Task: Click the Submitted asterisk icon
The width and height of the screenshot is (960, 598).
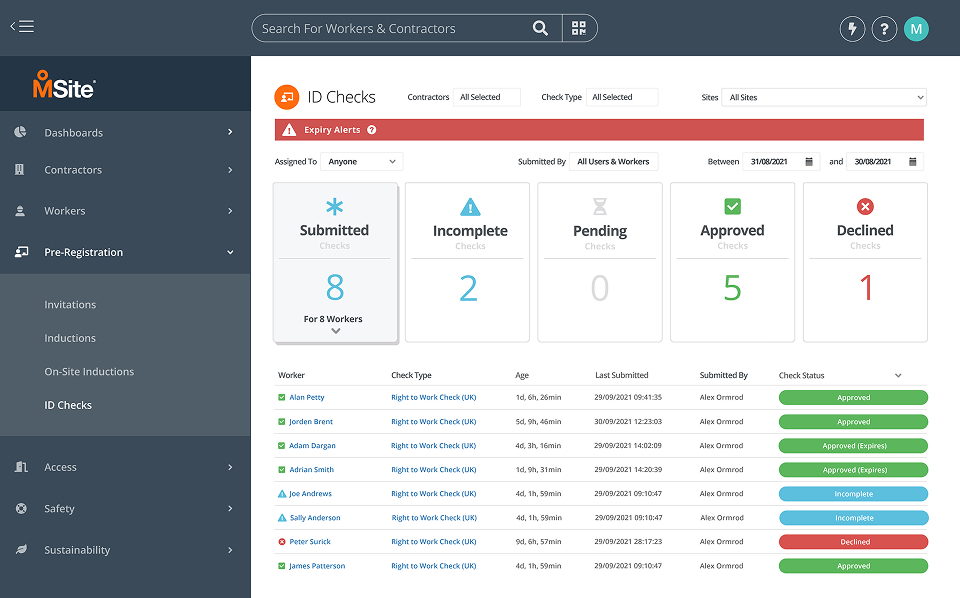Action: (334, 206)
